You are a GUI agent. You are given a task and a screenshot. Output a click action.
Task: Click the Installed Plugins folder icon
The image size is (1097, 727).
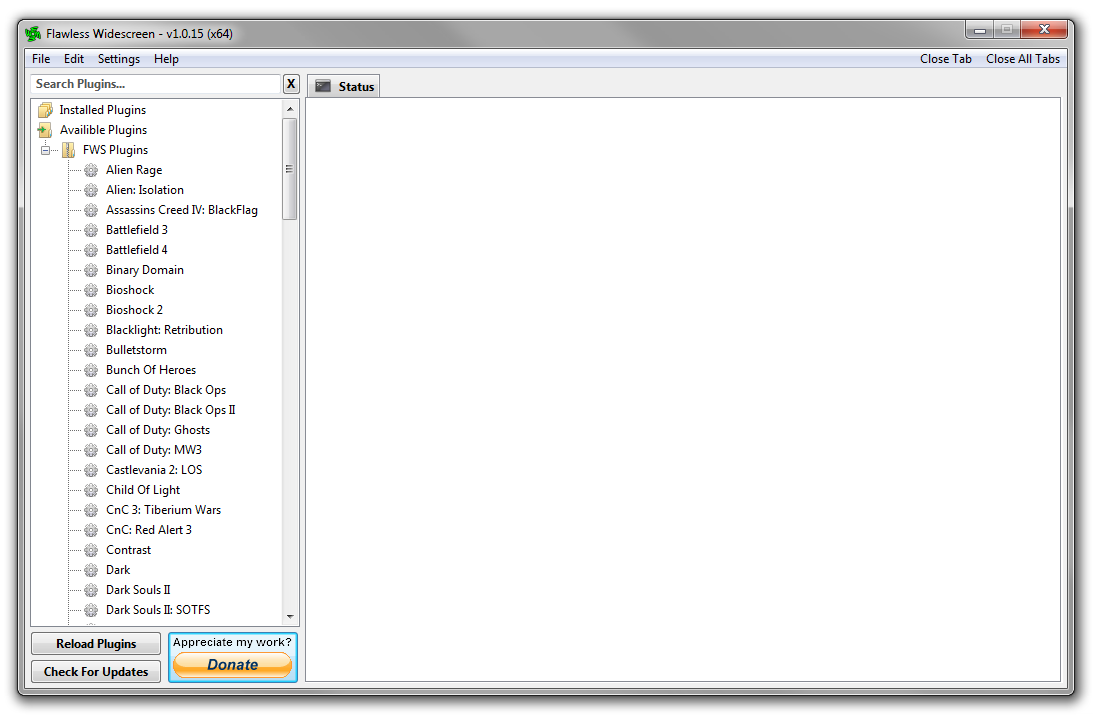[45, 110]
